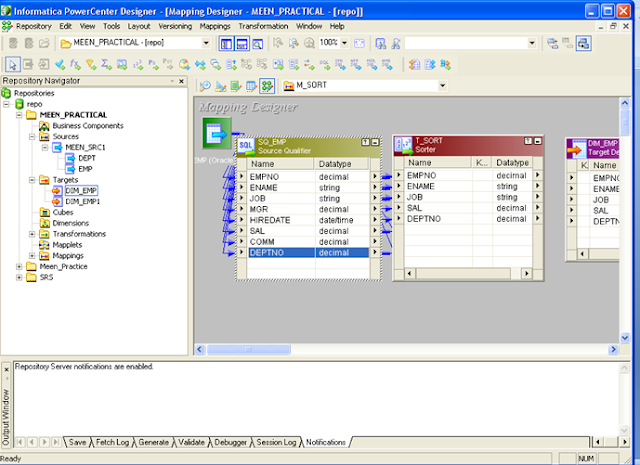Select the DIM_EMP1 target in navigator
This screenshot has width=640, height=465.
tap(82, 201)
